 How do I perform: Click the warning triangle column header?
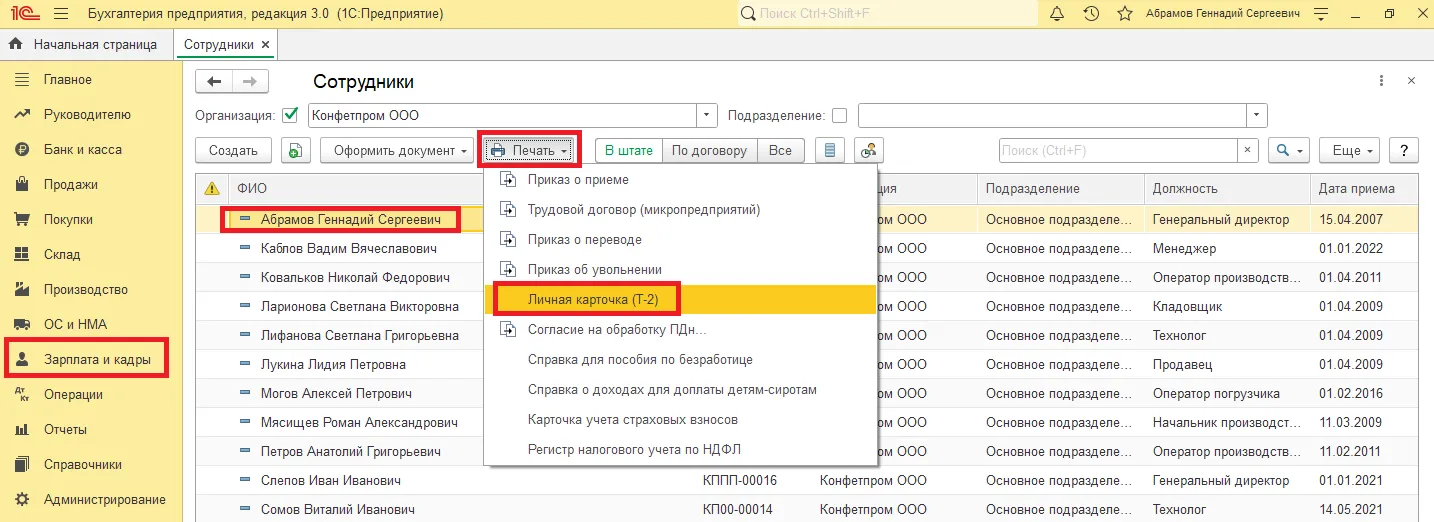(x=212, y=188)
